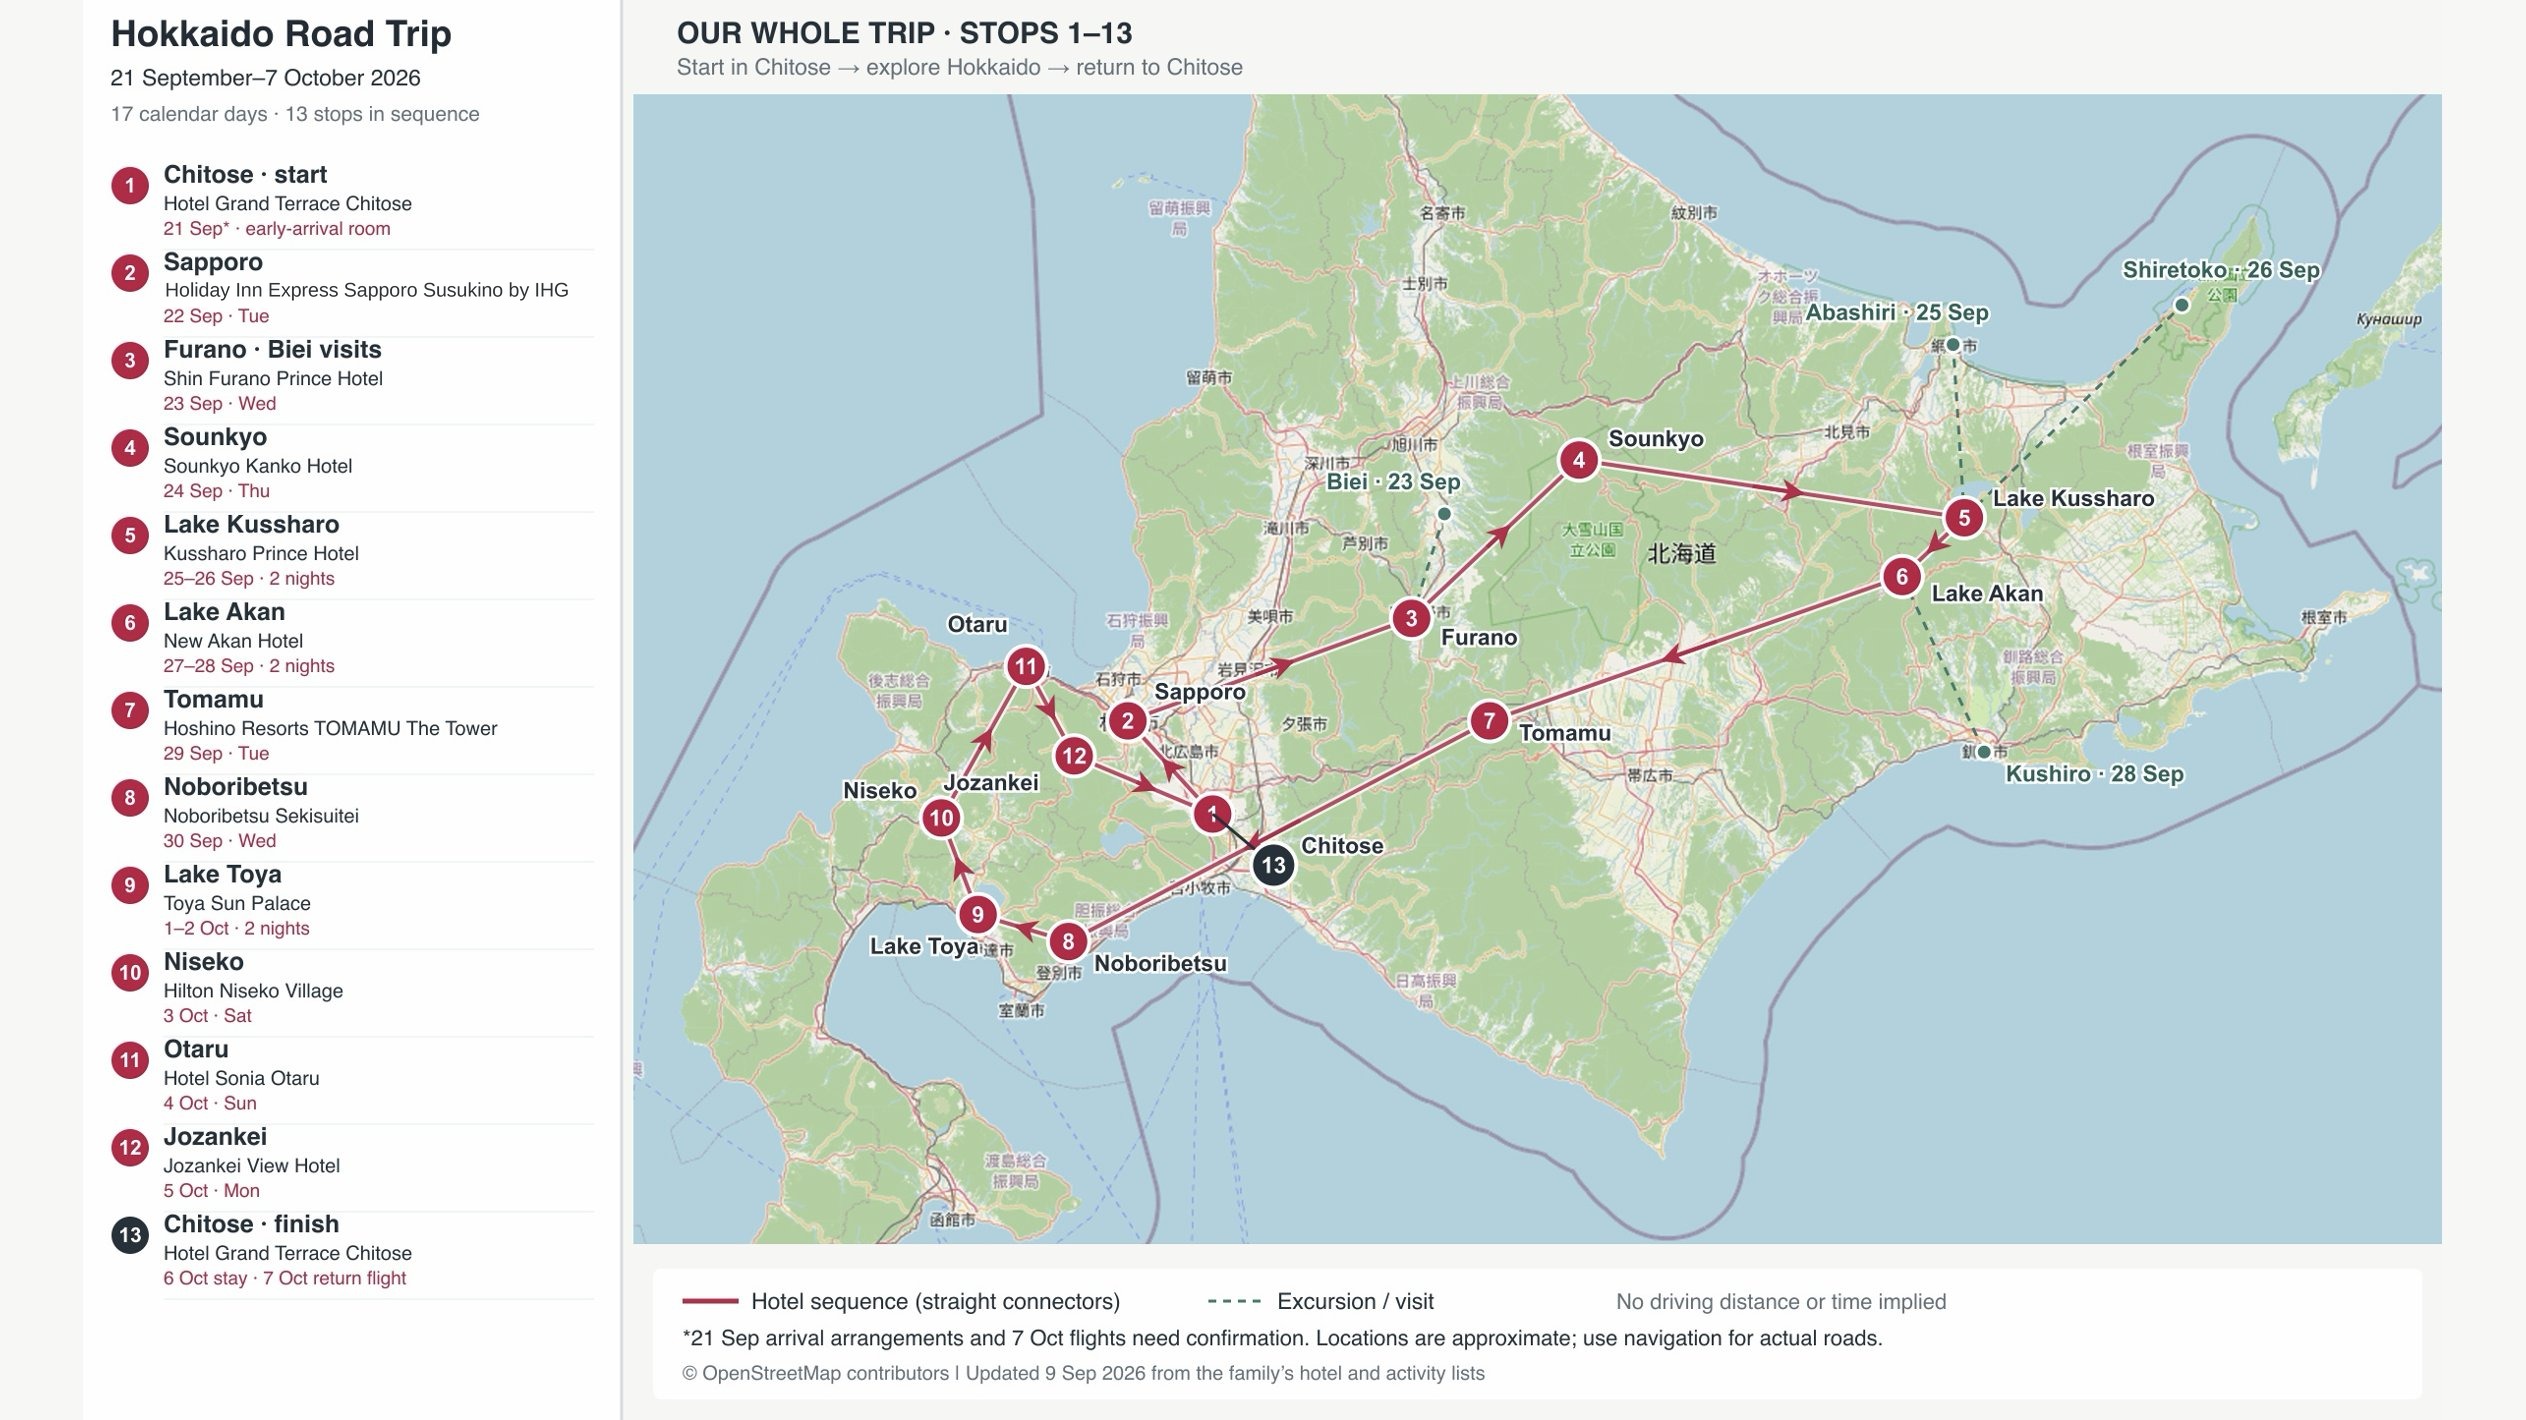
Task: Click '6 Oct stay · 7 Oct return flight'
Action: (x=284, y=1278)
